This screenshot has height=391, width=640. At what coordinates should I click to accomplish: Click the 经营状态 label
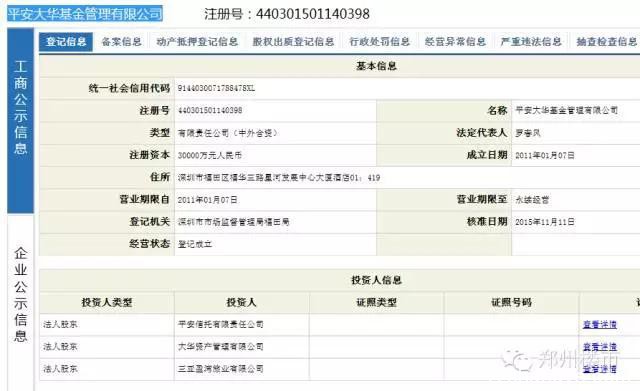point(149,244)
